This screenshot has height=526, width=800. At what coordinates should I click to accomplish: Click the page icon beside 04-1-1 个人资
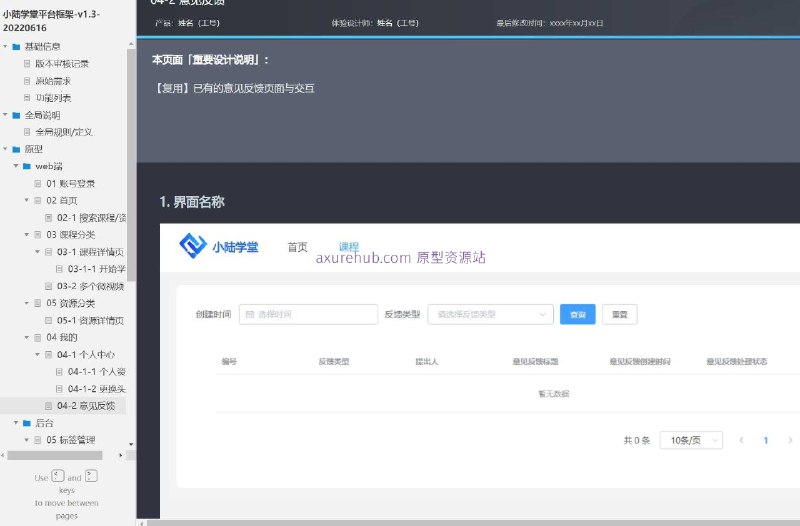(x=59, y=371)
